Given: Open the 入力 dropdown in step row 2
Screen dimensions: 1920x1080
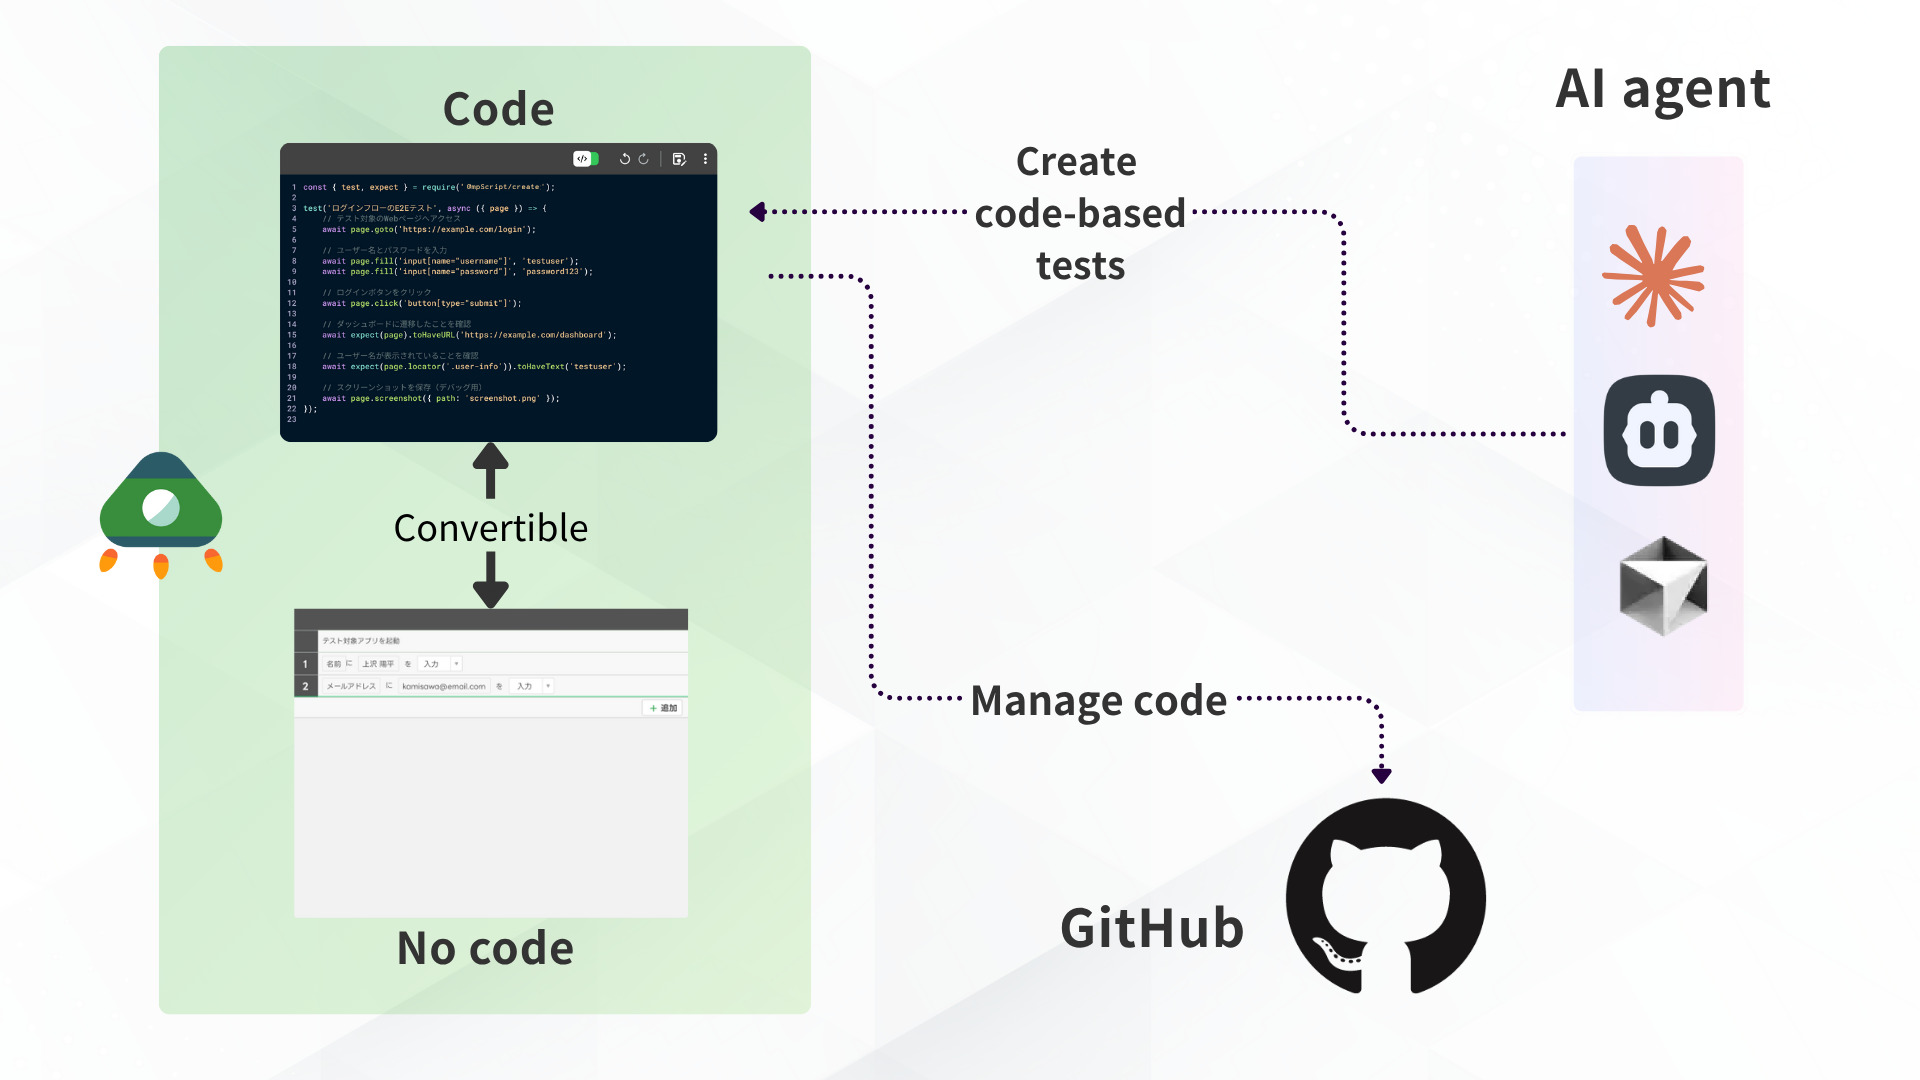Looking at the screenshot, I should [x=532, y=686].
